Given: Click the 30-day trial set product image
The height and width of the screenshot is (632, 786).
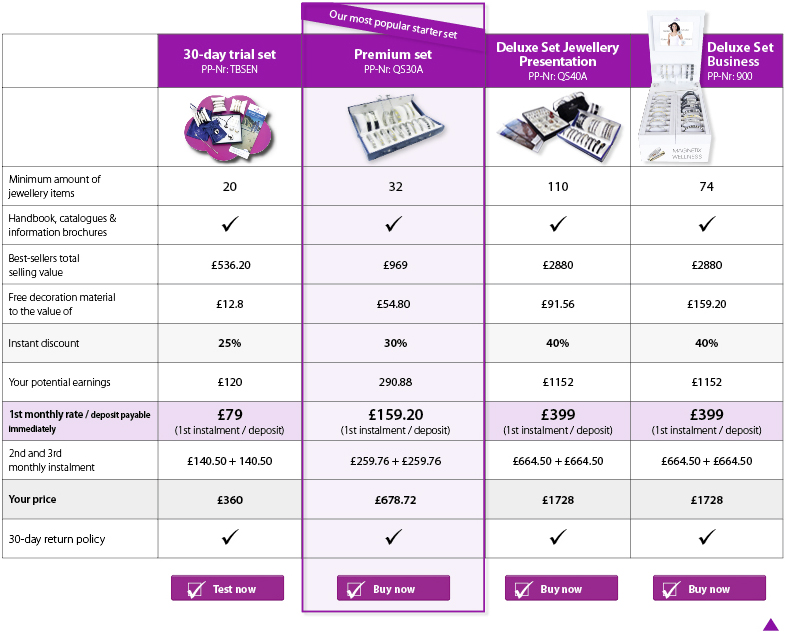Looking at the screenshot, I should pos(228,128).
